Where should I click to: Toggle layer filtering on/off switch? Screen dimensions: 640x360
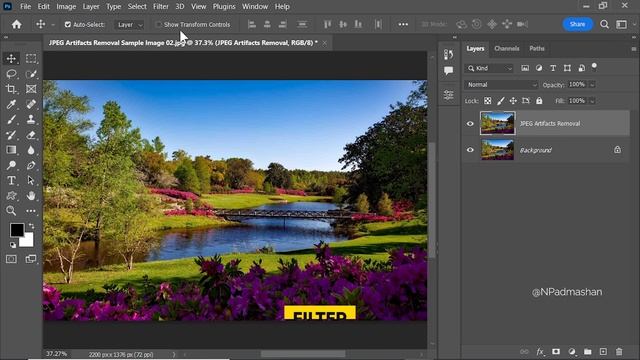pos(594,67)
